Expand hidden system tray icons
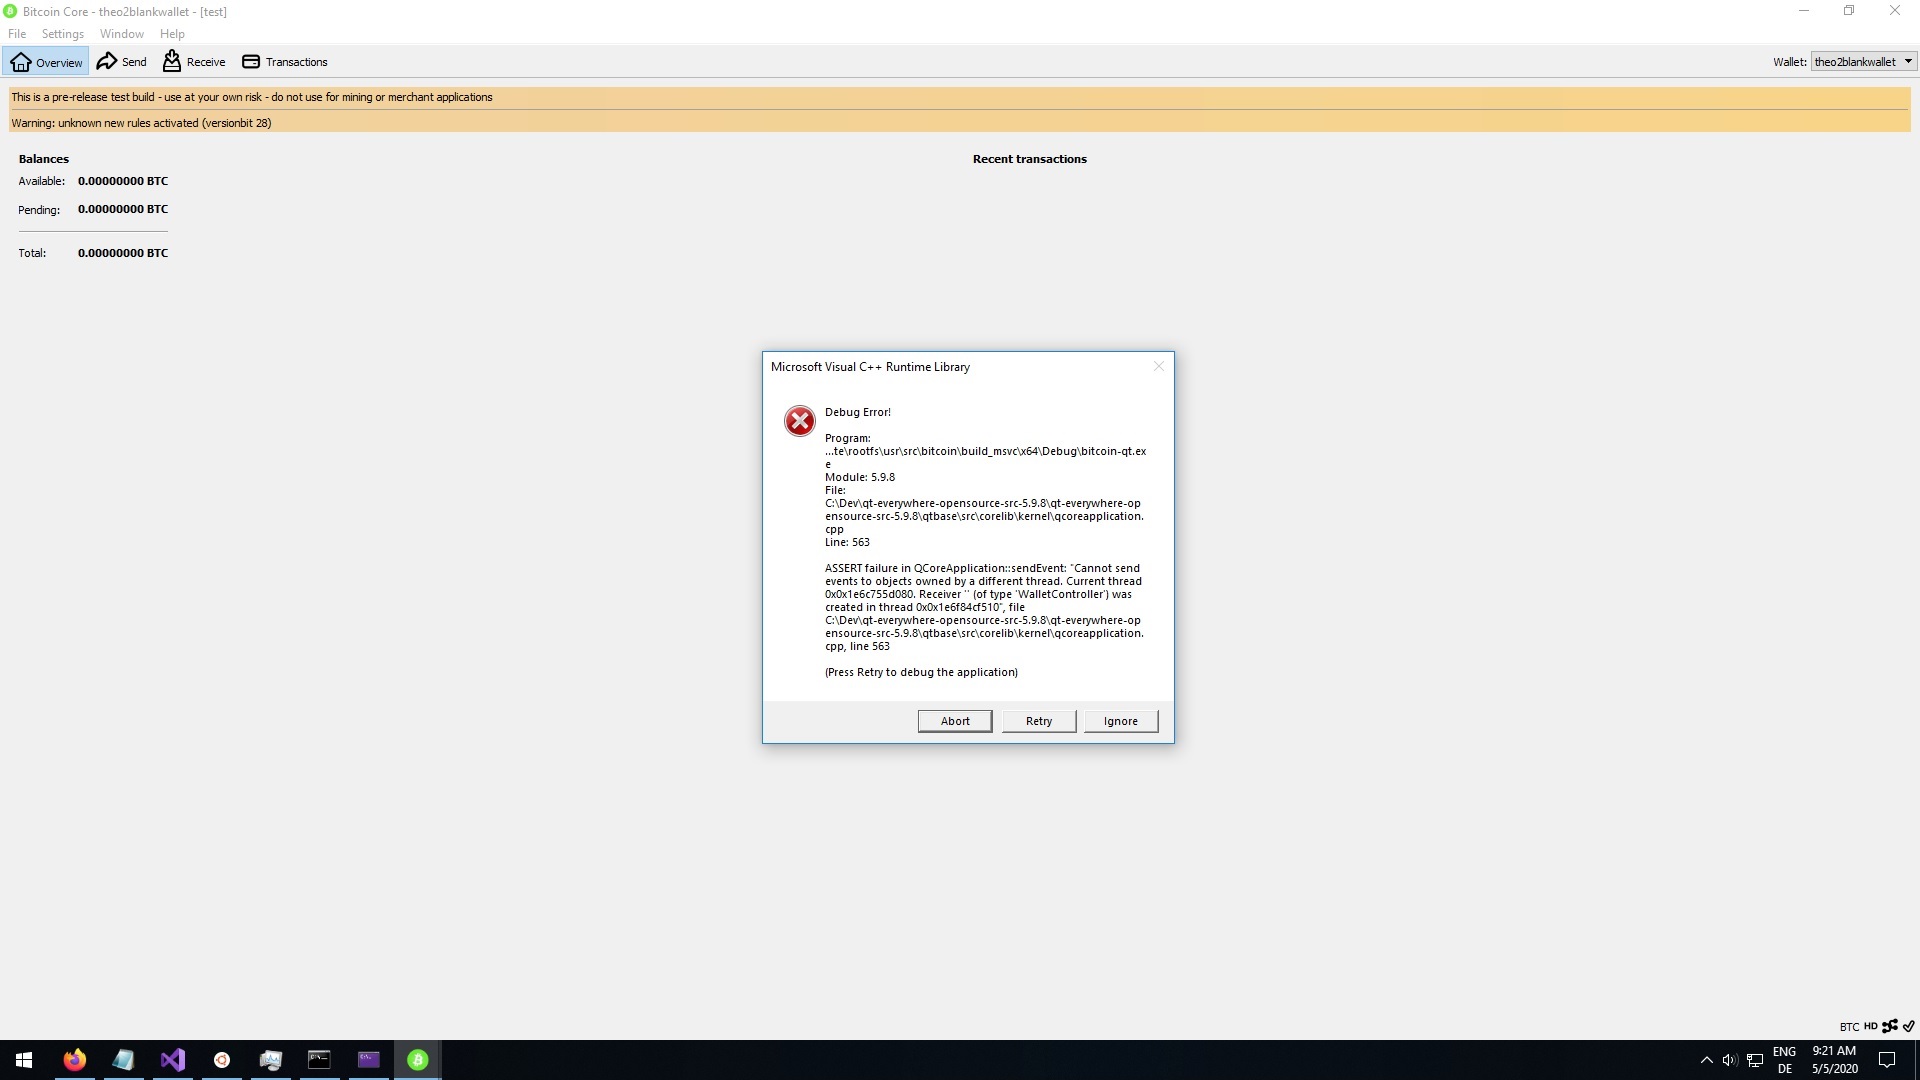 pyautogui.click(x=1708, y=1060)
